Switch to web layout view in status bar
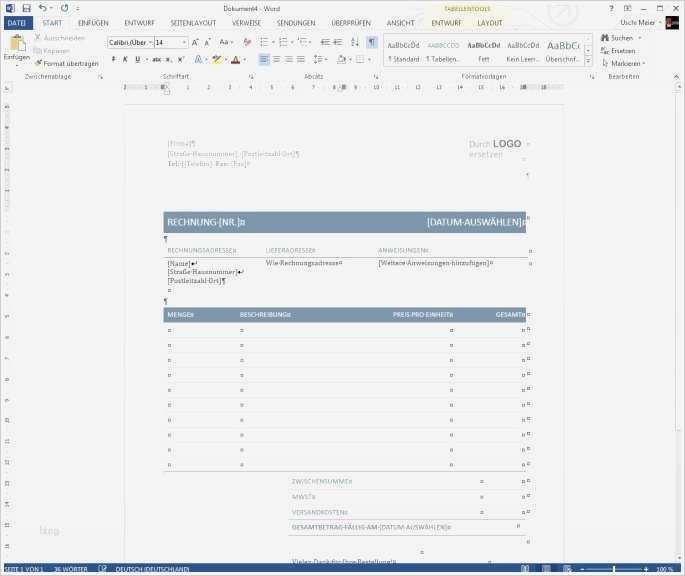 [567, 569]
